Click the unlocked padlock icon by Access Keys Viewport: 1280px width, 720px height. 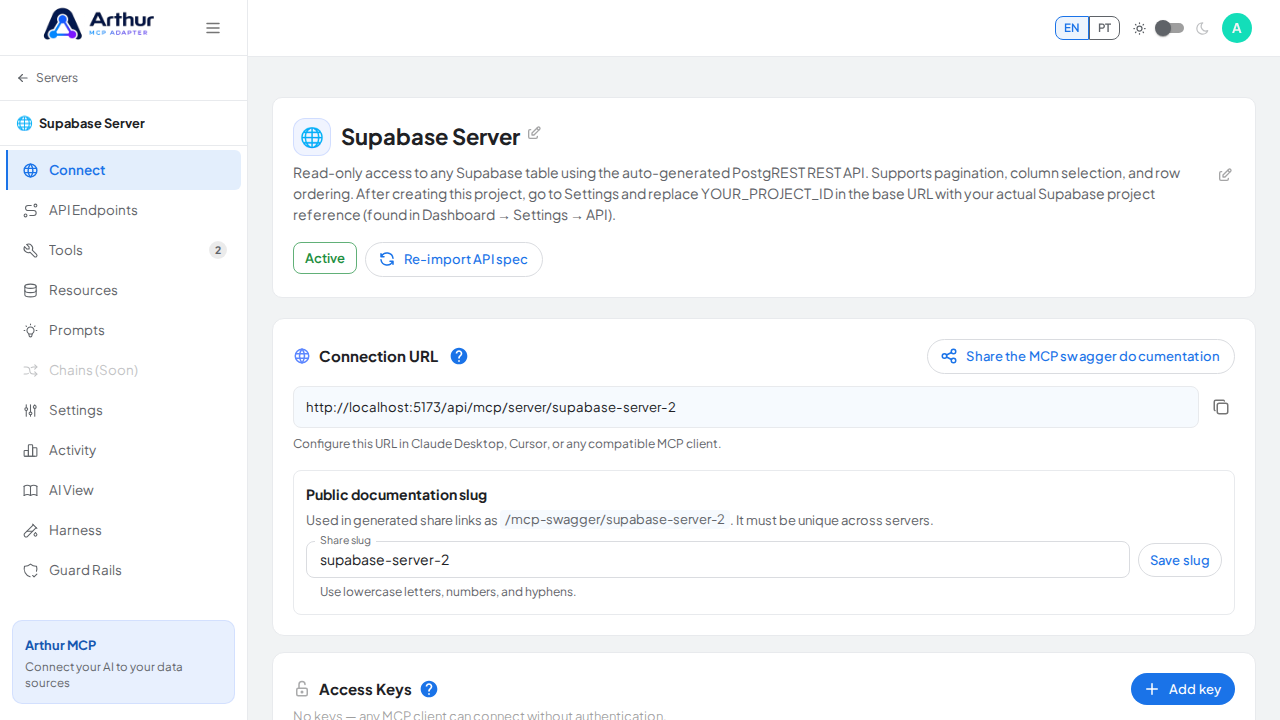point(302,689)
